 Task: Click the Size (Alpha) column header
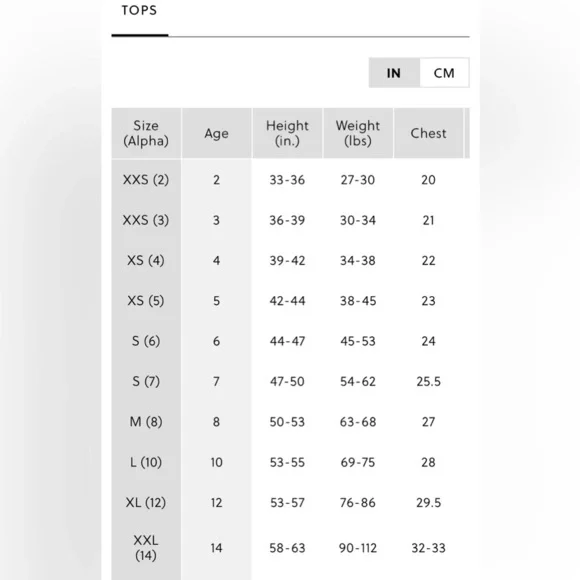click(146, 133)
